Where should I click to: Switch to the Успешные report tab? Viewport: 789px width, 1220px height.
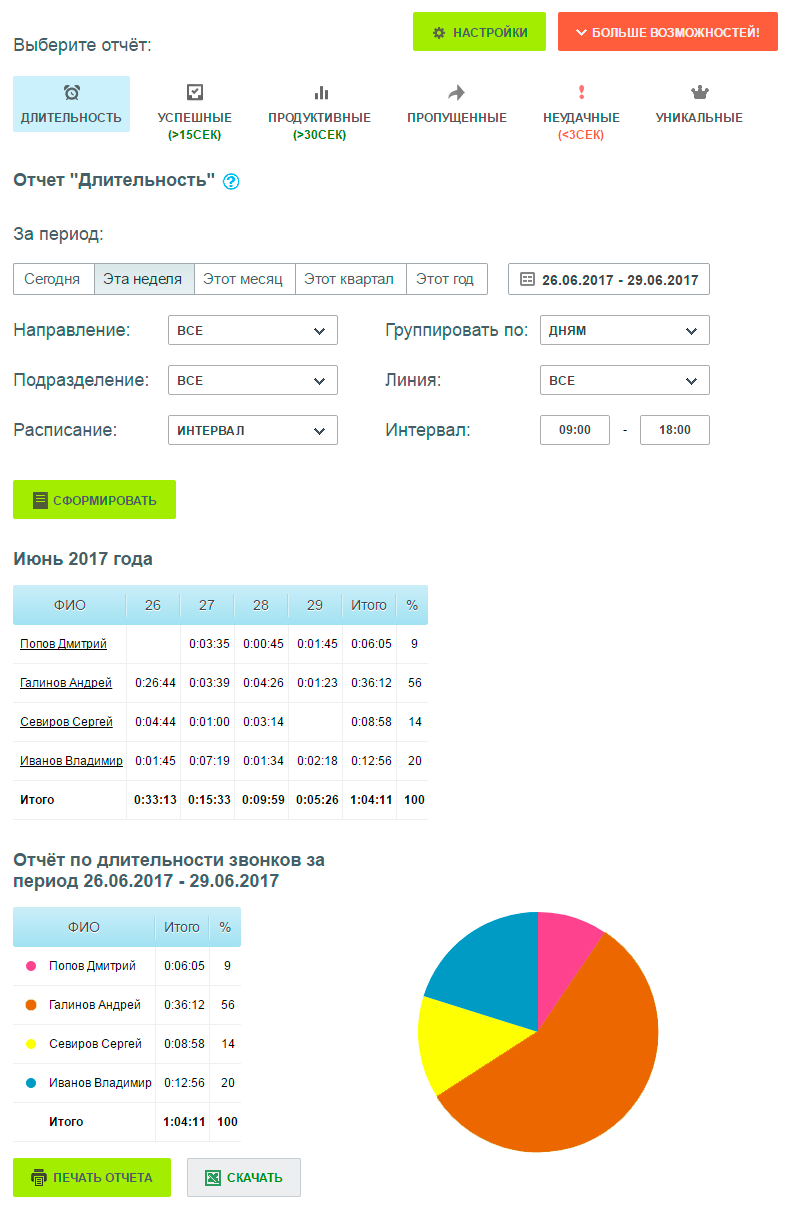point(195,112)
